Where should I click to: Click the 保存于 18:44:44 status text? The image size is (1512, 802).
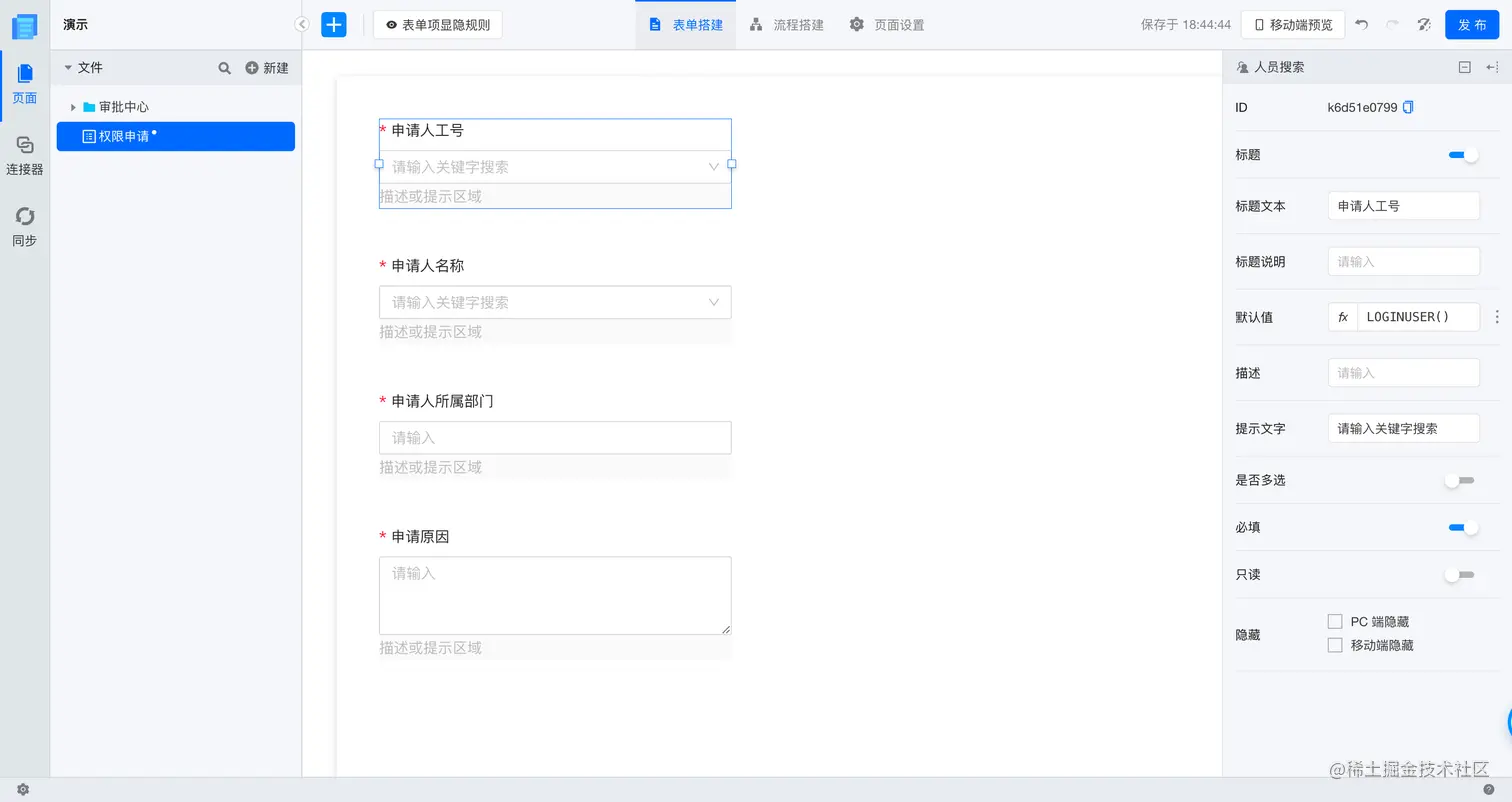point(1186,25)
